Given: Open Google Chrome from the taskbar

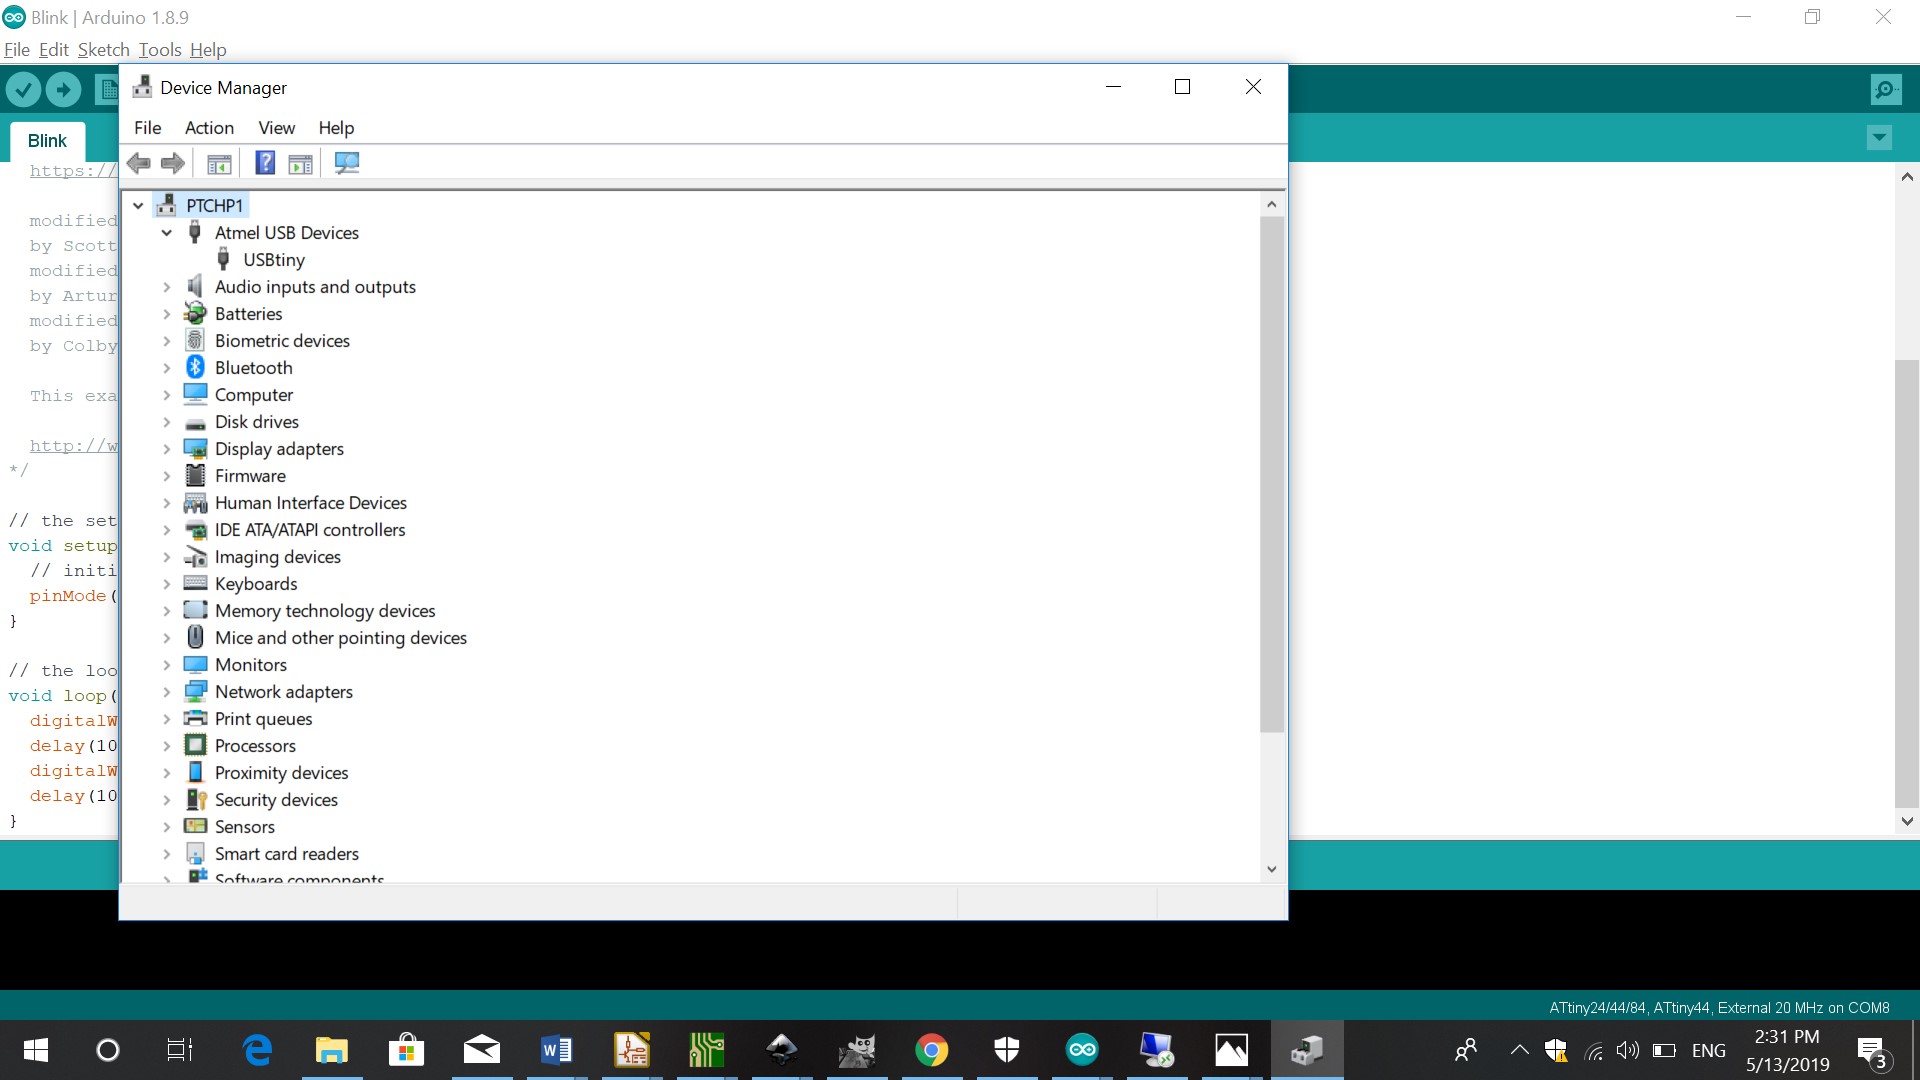Looking at the screenshot, I should (931, 1050).
